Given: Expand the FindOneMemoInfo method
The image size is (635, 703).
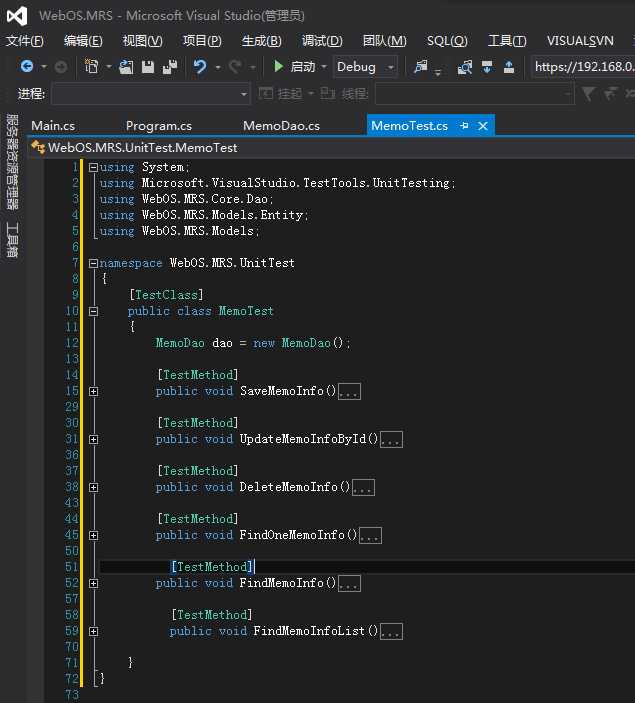Looking at the screenshot, I should click(x=93, y=535).
